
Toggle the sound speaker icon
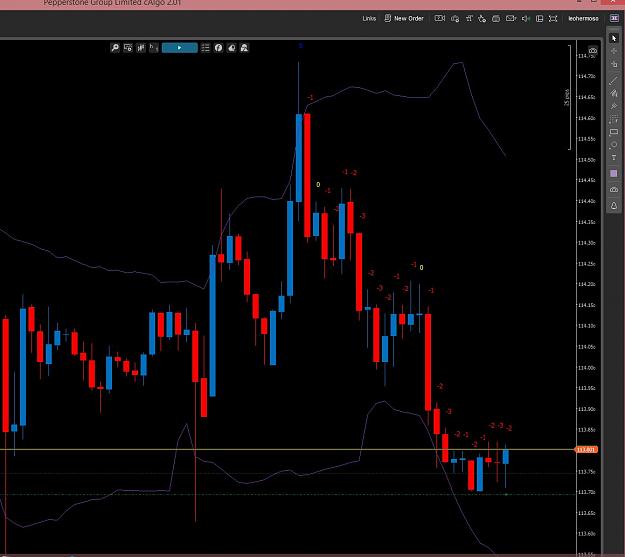526,18
